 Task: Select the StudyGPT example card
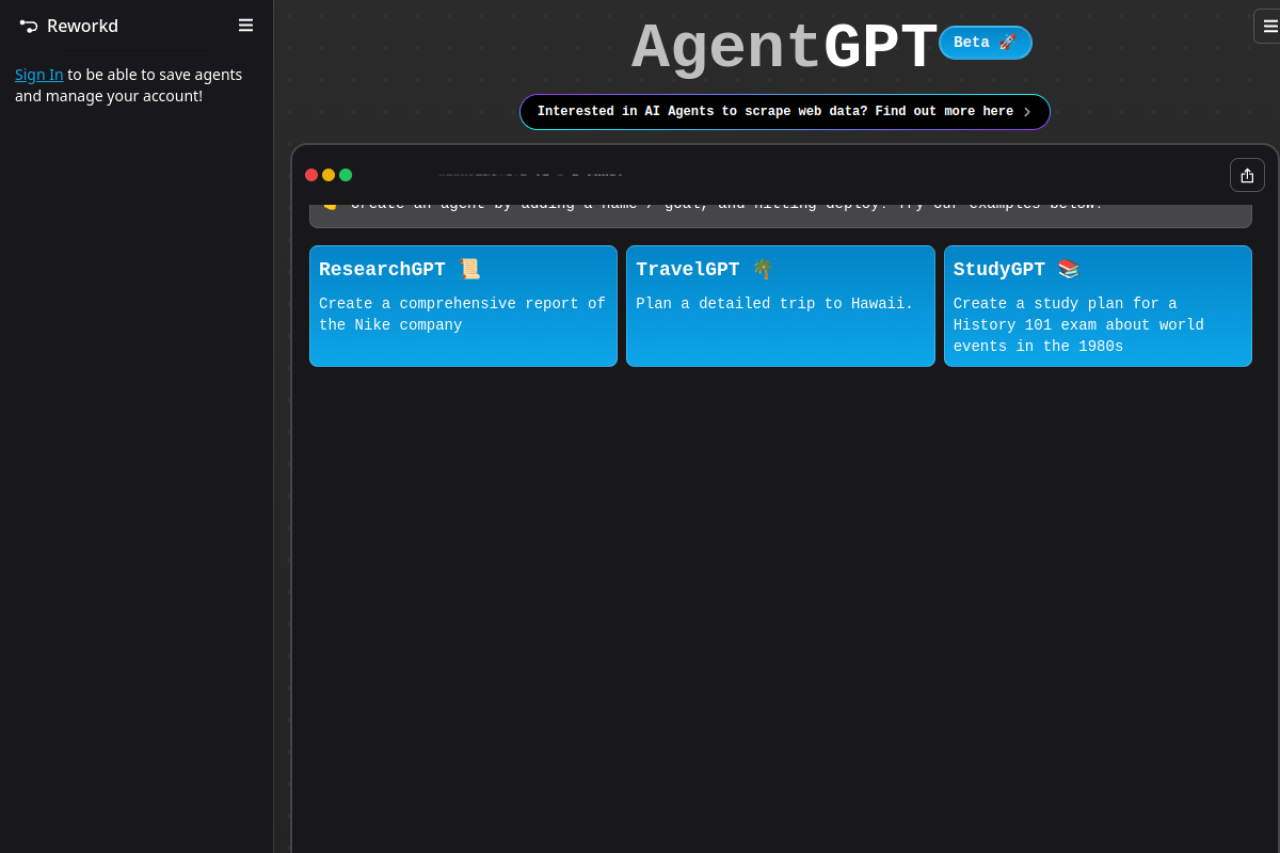(1098, 306)
